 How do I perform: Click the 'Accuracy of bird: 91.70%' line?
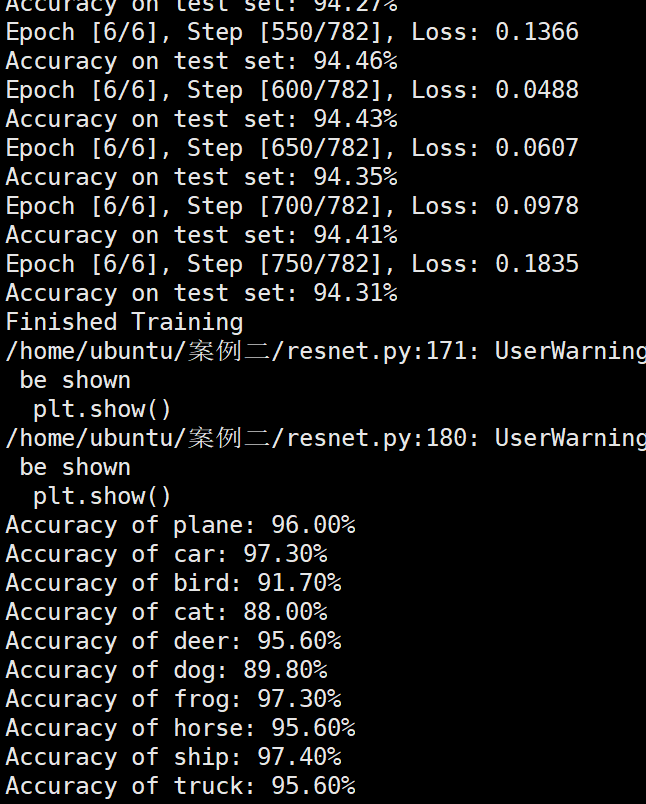pos(174,584)
